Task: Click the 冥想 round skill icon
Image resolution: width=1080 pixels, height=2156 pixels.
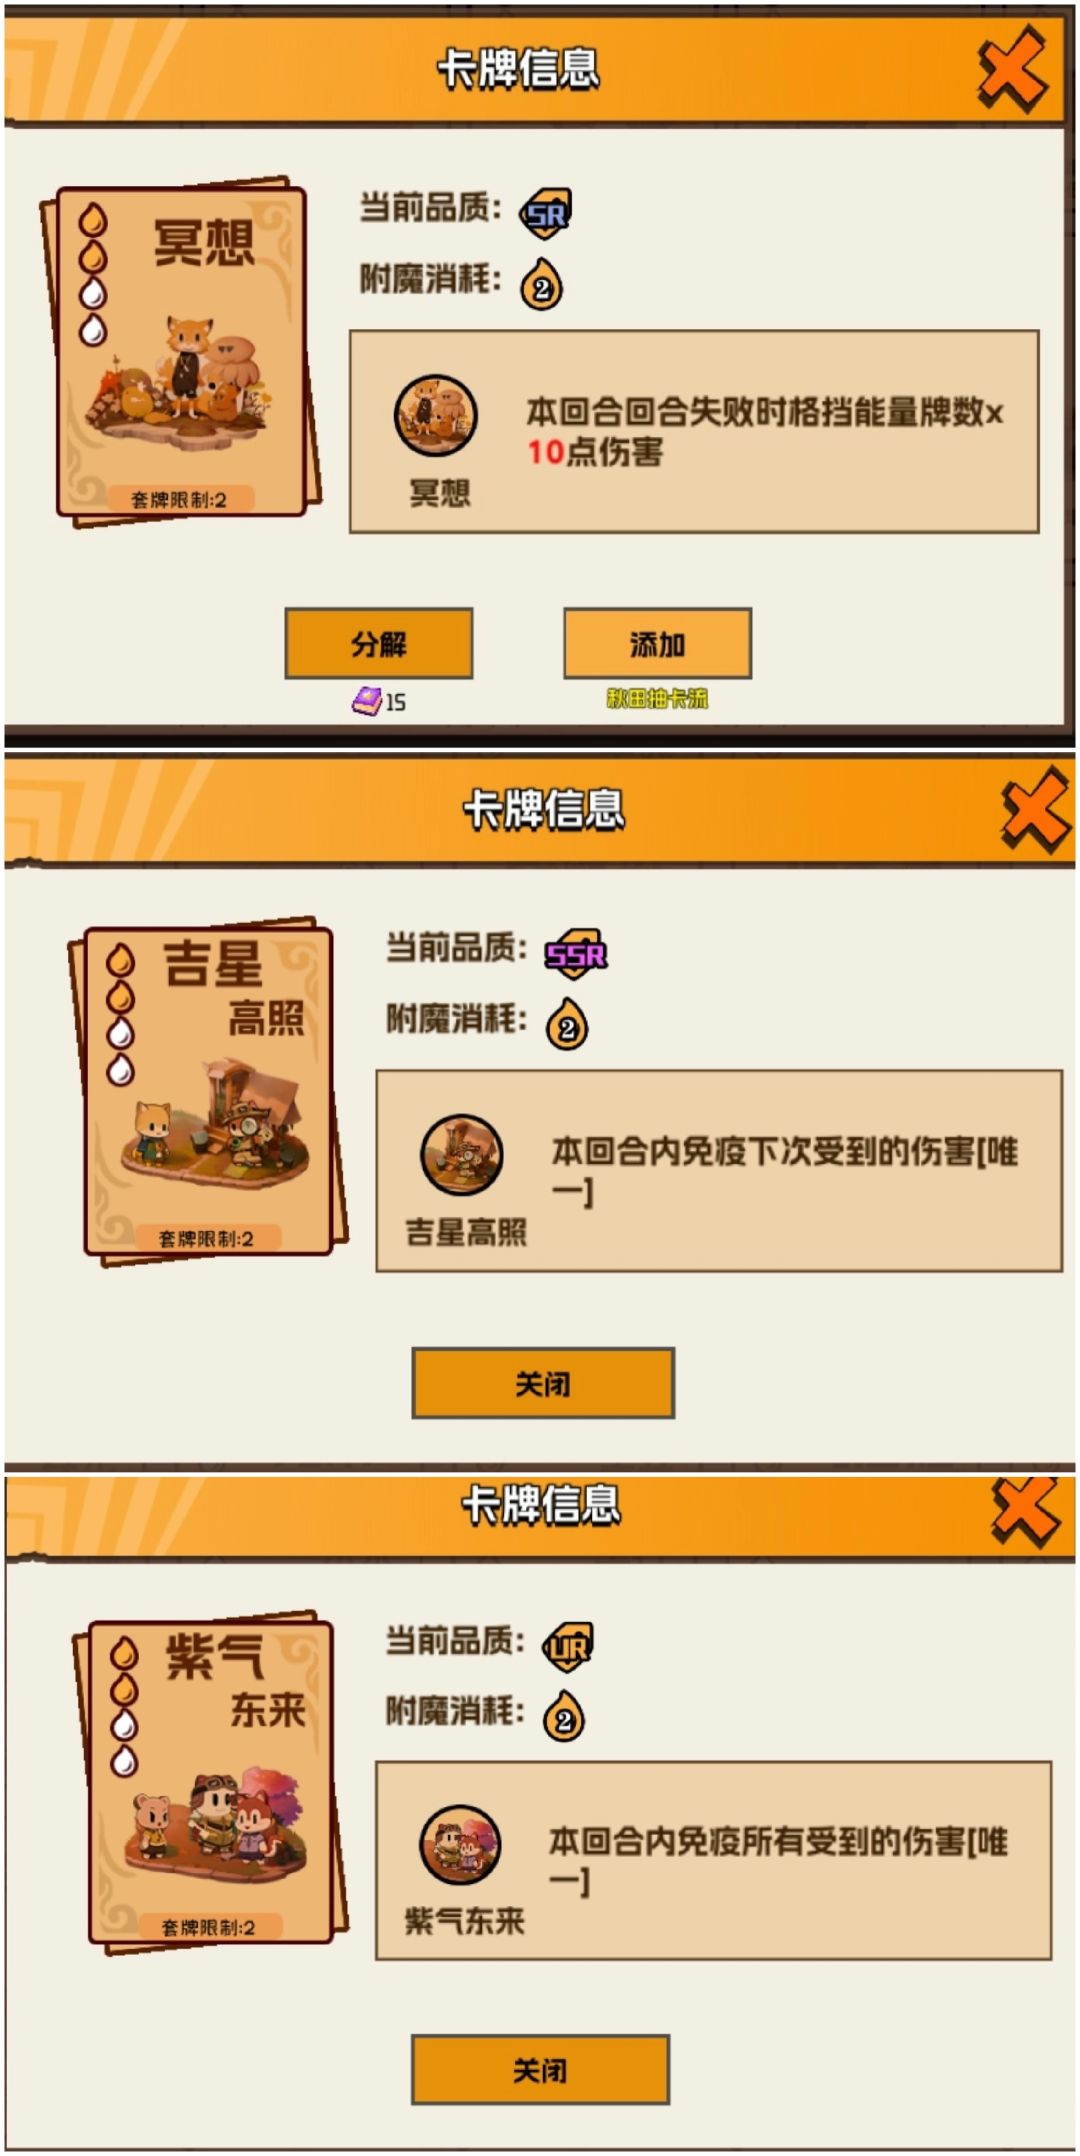Action: click(436, 416)
